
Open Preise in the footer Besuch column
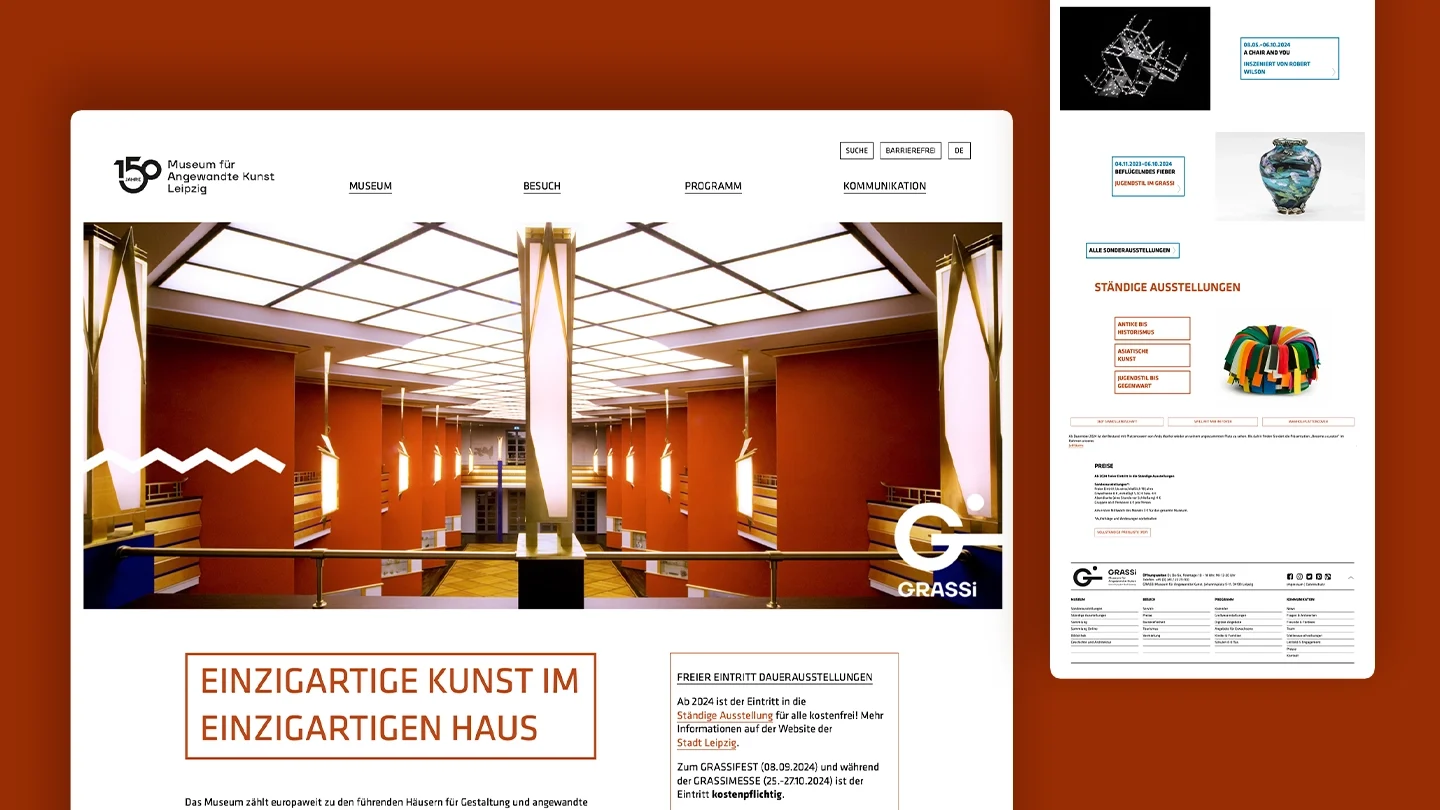1147,615
